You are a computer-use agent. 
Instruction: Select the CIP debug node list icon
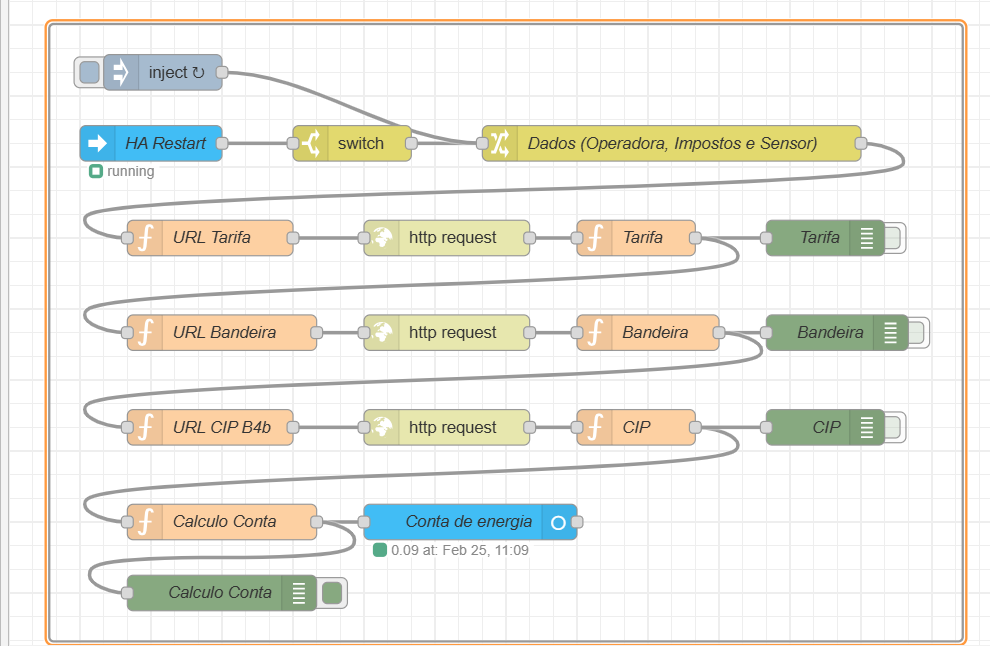click(x=867, y=428)
